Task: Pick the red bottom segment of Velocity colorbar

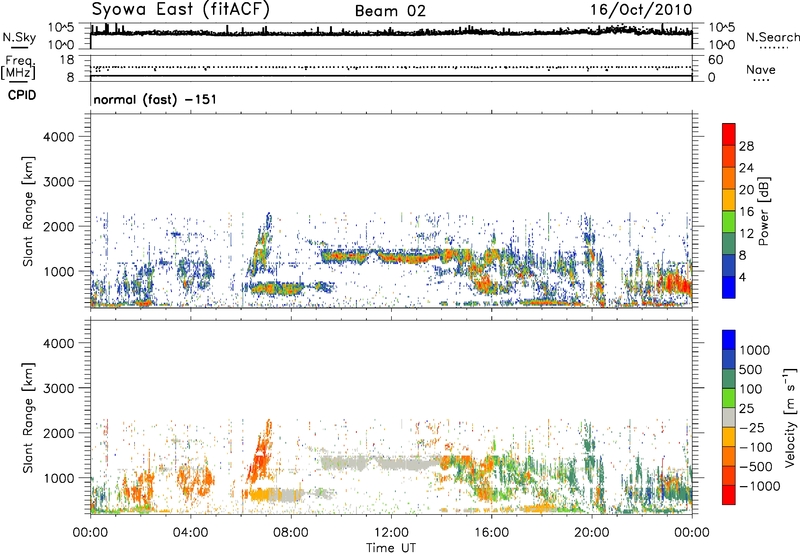Action: pyautogui.click(x=729, y=495)
